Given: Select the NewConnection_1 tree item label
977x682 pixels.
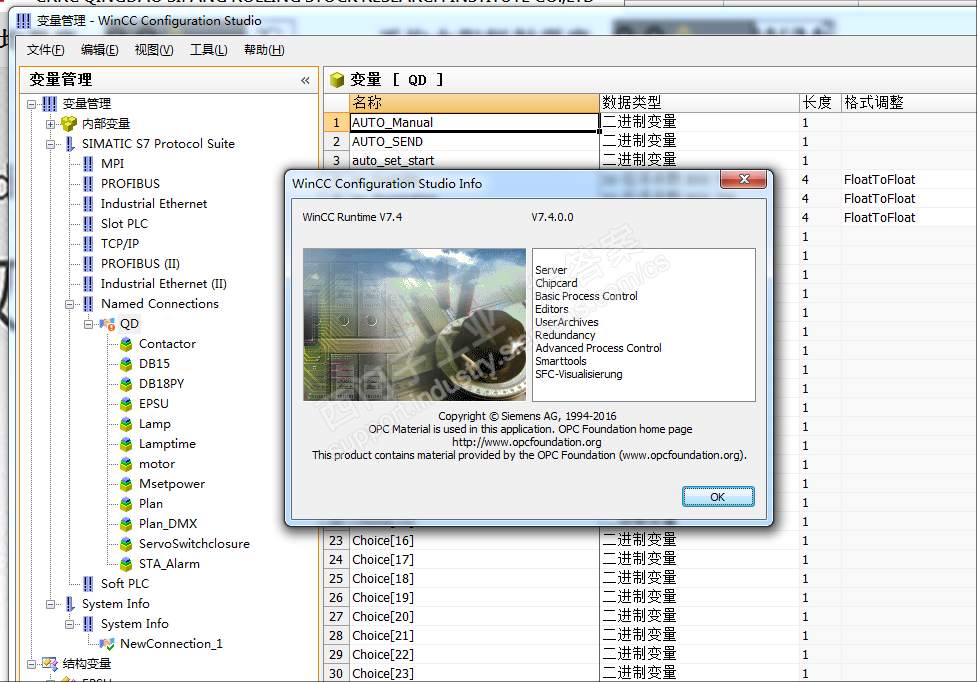Looking at the screenshot, I should click(171, 644).
